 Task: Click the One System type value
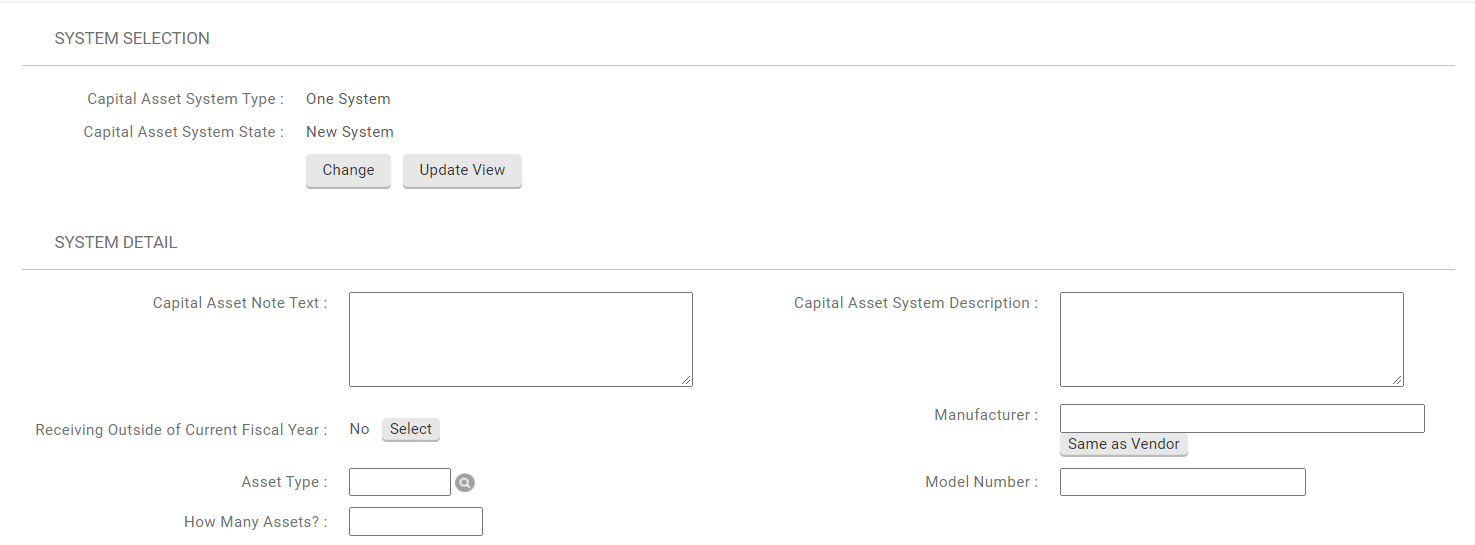pyautogui.click(x=348, y=99)
